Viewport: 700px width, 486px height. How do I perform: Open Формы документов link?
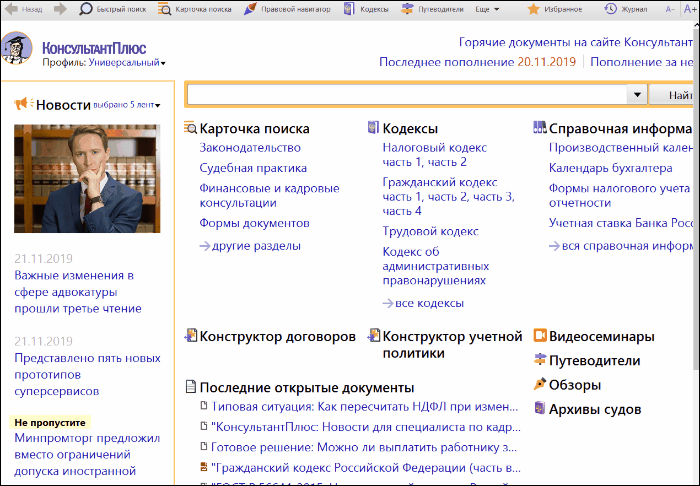click(x=254, y=223)
